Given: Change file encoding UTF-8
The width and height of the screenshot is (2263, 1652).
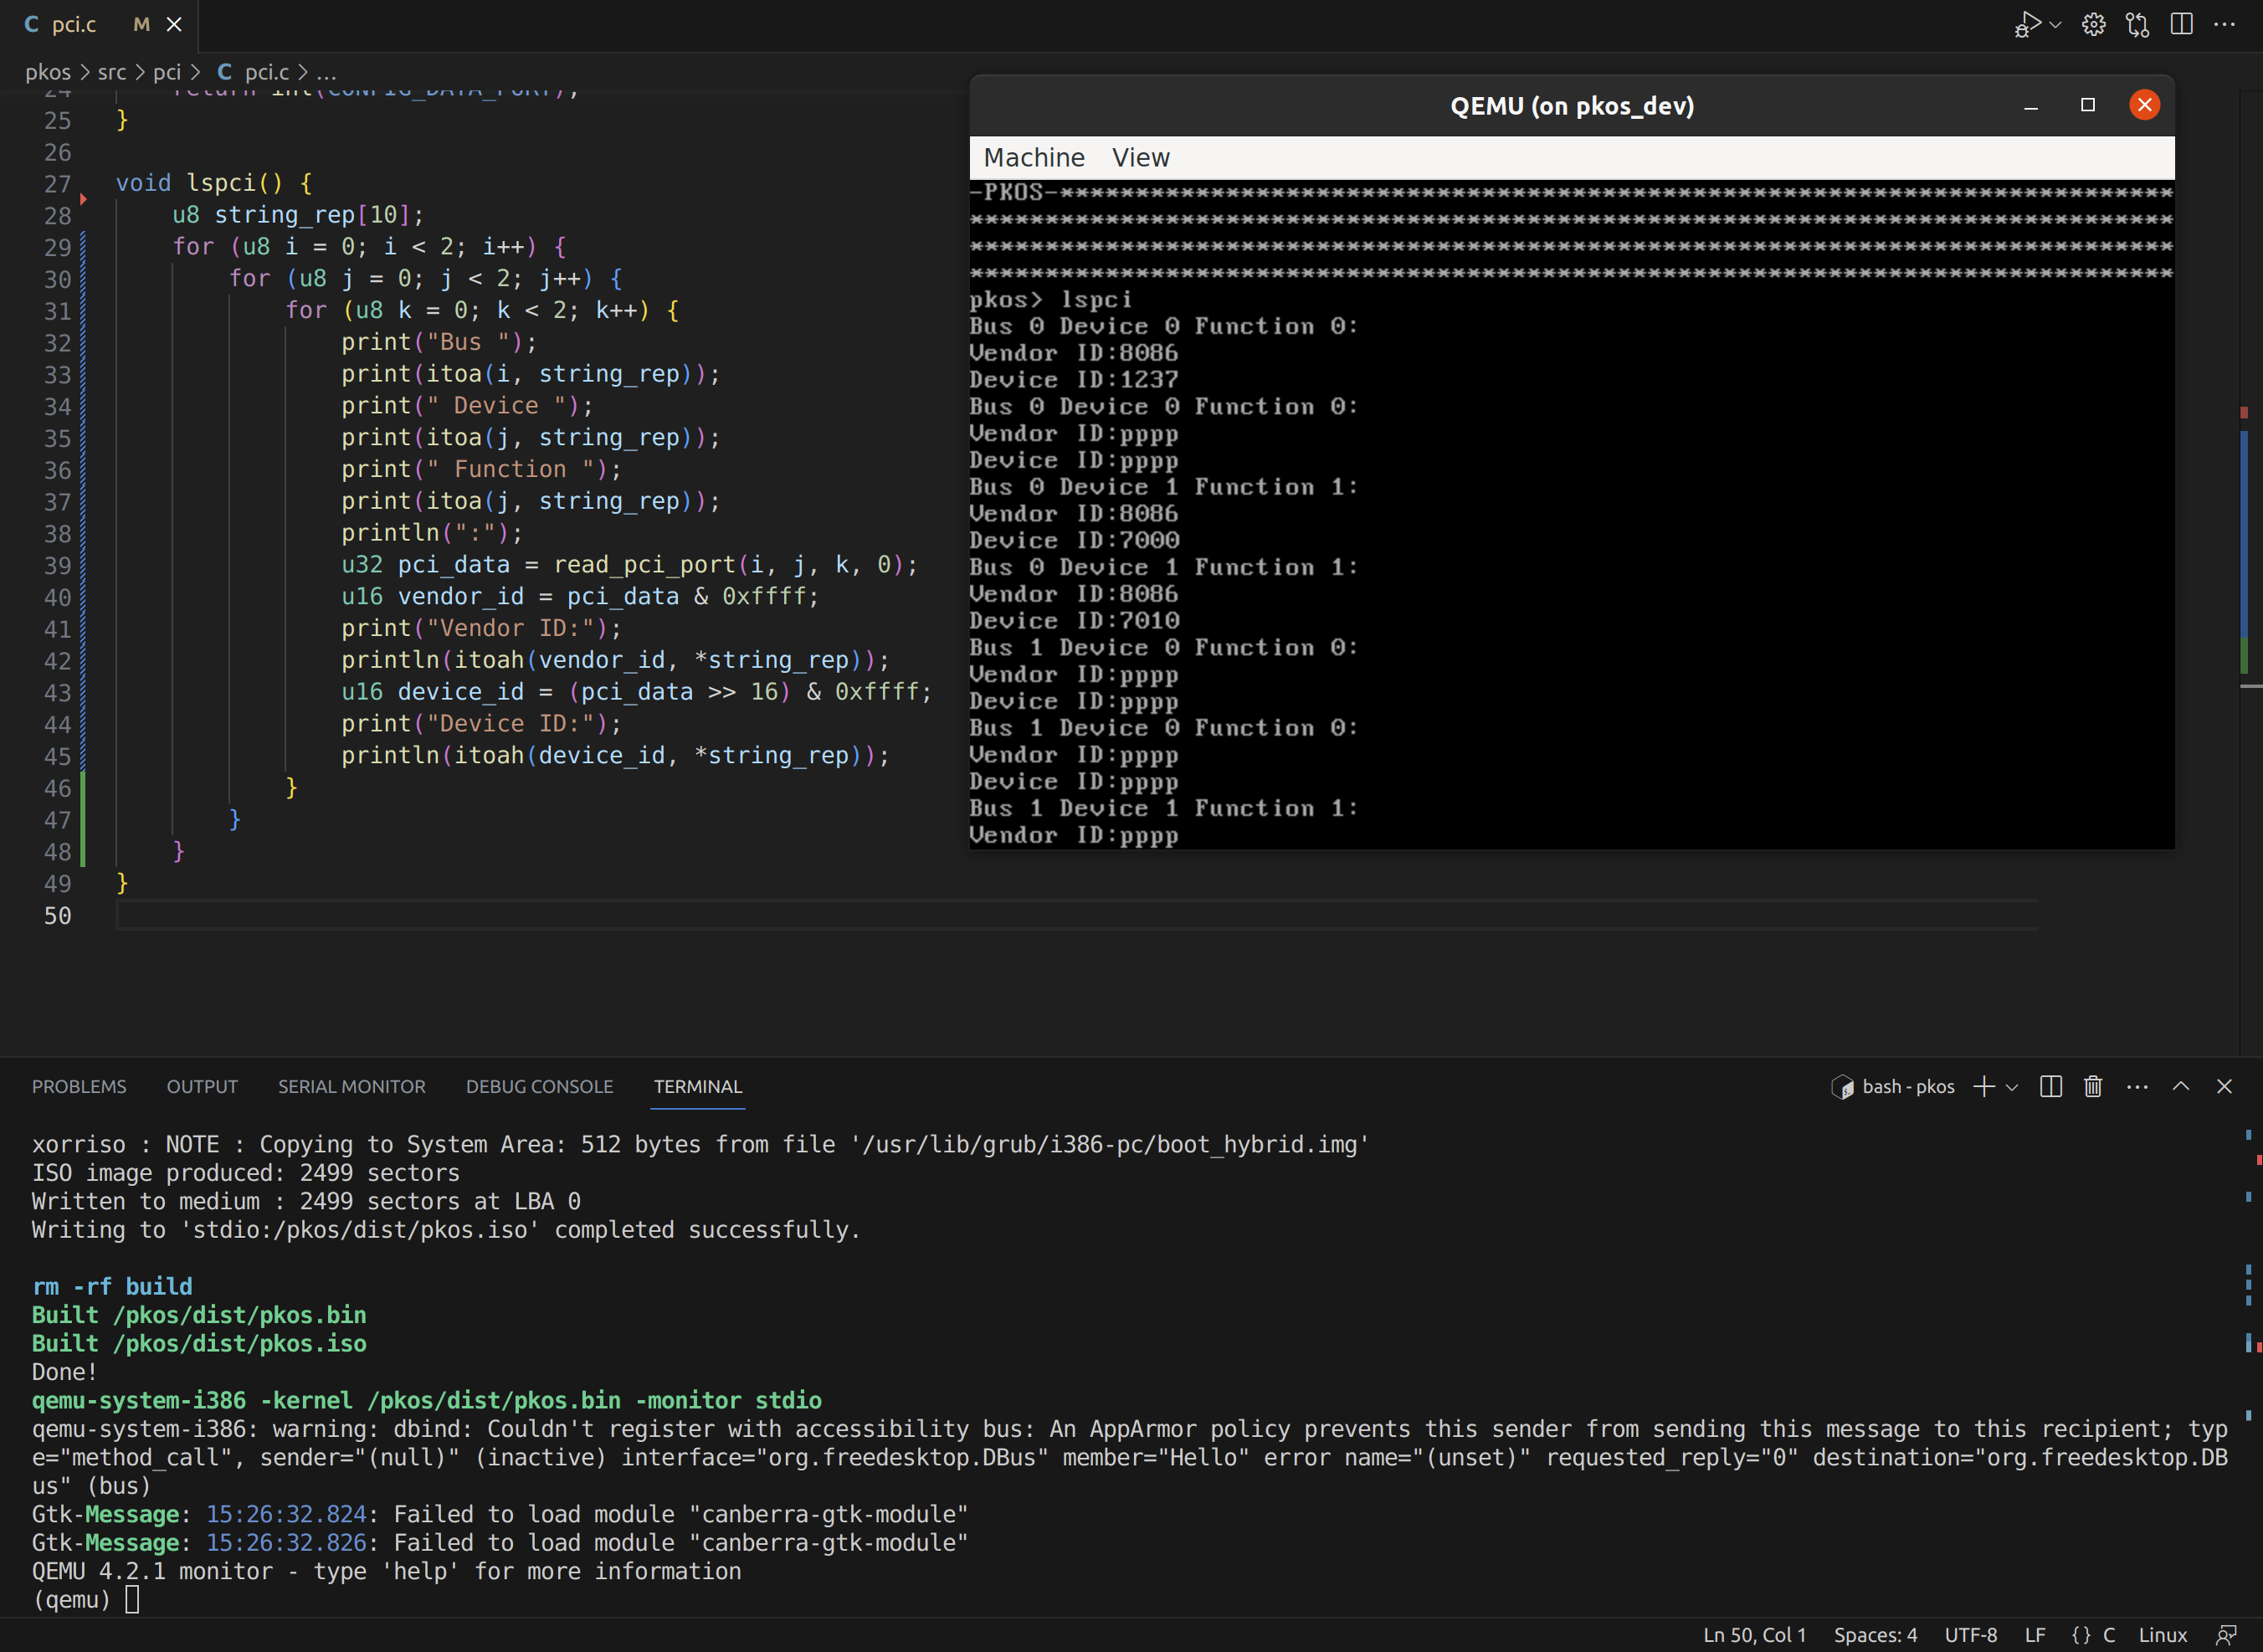Looking at the screenshot, I should pos(1970,1635).
